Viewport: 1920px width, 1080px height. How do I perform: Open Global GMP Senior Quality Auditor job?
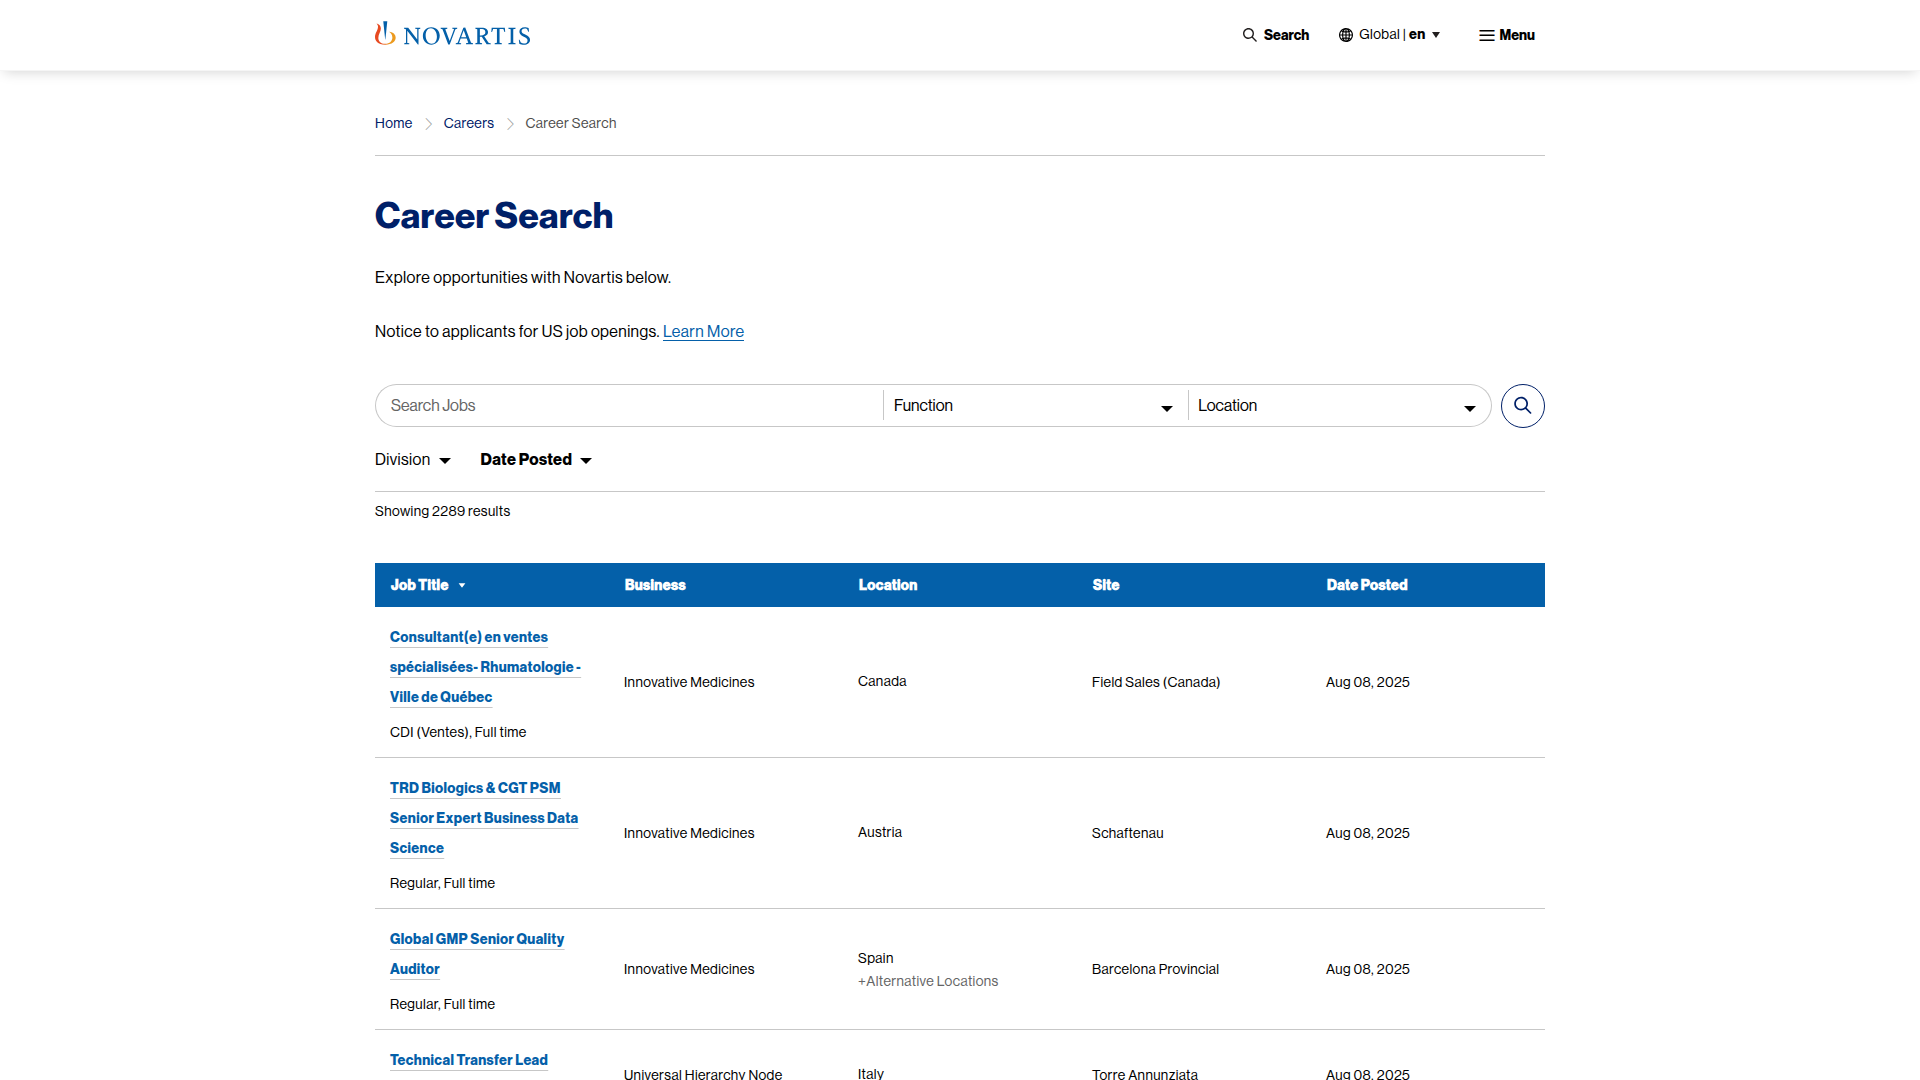tap(477, 954)
